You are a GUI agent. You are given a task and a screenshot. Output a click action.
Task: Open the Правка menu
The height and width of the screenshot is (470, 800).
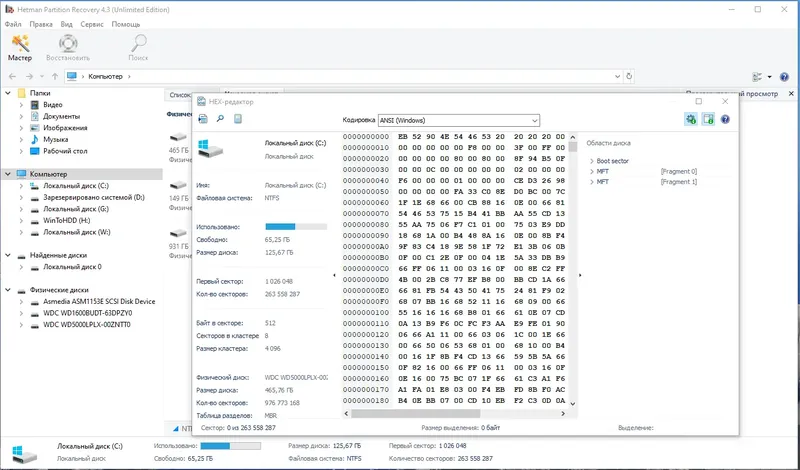point(41,24)
